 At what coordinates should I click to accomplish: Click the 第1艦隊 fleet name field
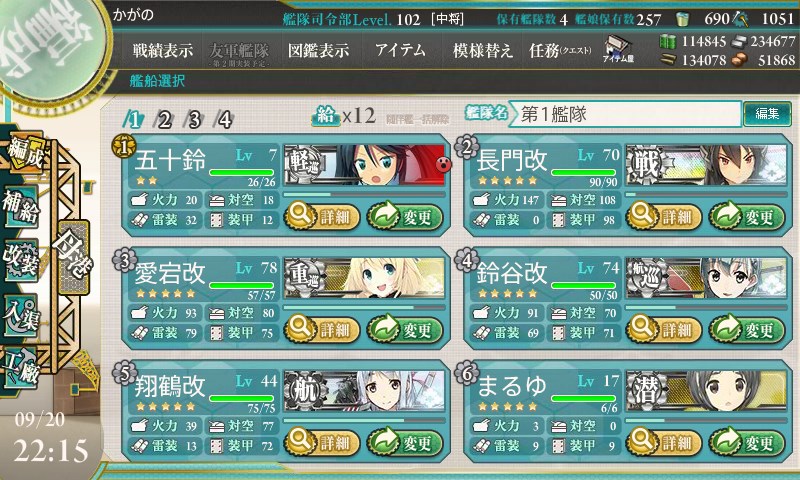tap(625, 114)
